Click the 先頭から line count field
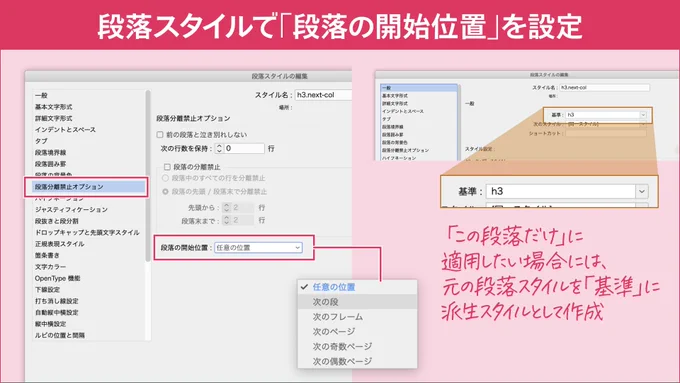This screenshot has width=680, height=383. (242, 208)
